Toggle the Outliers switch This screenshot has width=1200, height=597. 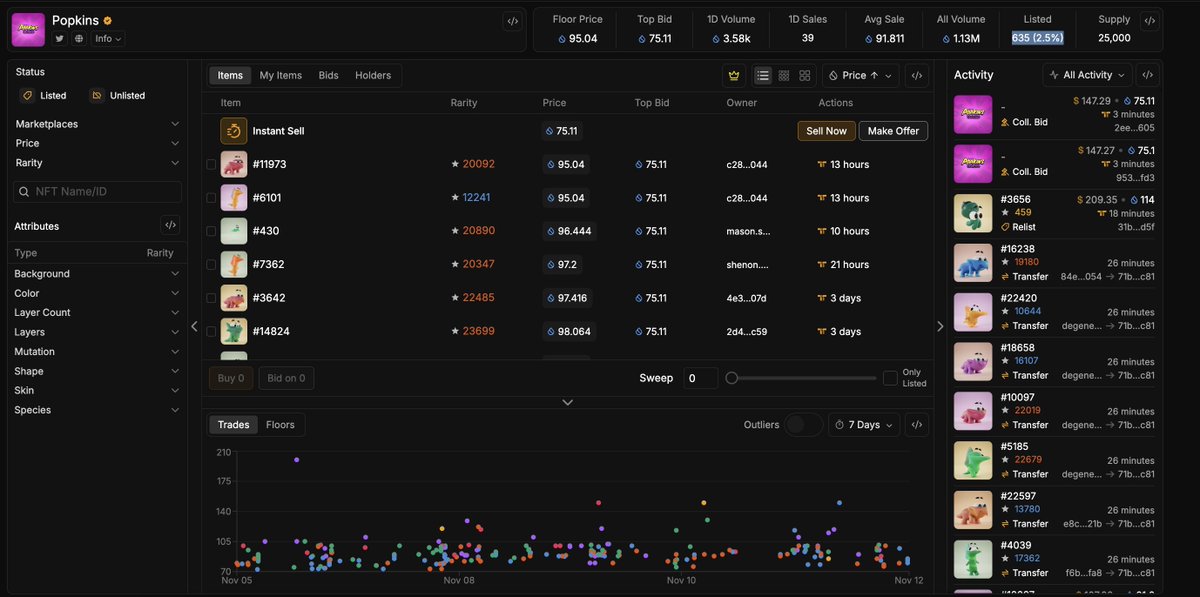803,425
